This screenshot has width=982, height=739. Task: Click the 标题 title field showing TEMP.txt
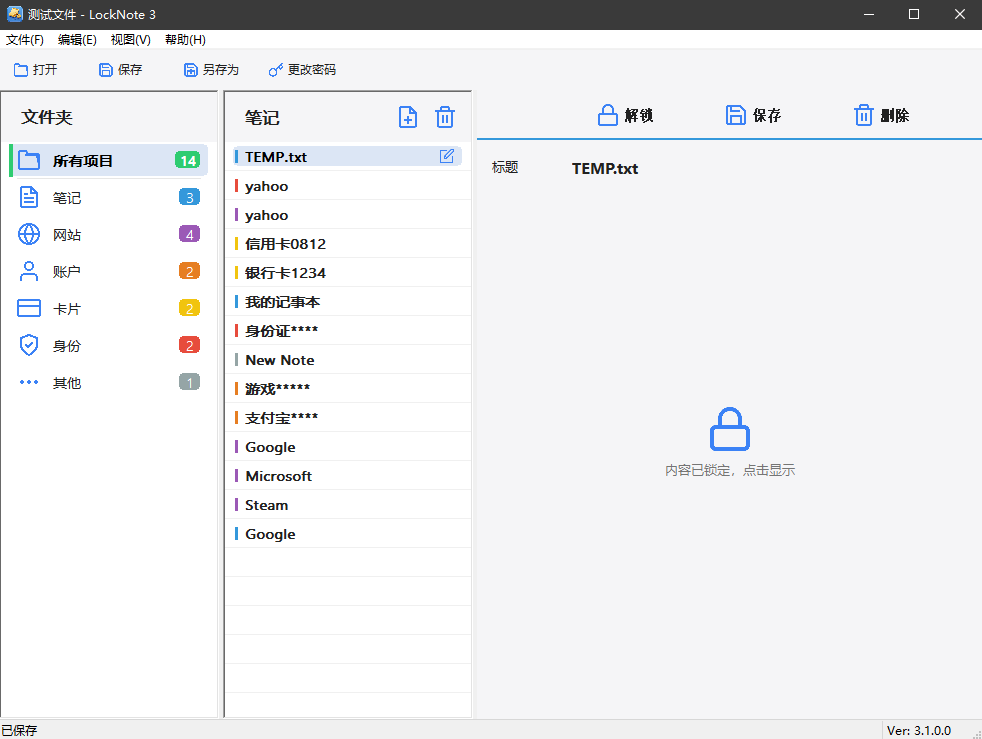coord(604,168)
